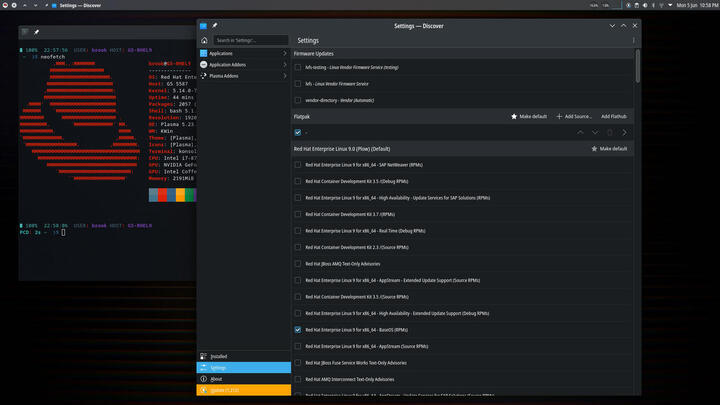
Task: Enable lvfs Linux Vendor Firmware Service checkbox
Action: coord(298,84)
